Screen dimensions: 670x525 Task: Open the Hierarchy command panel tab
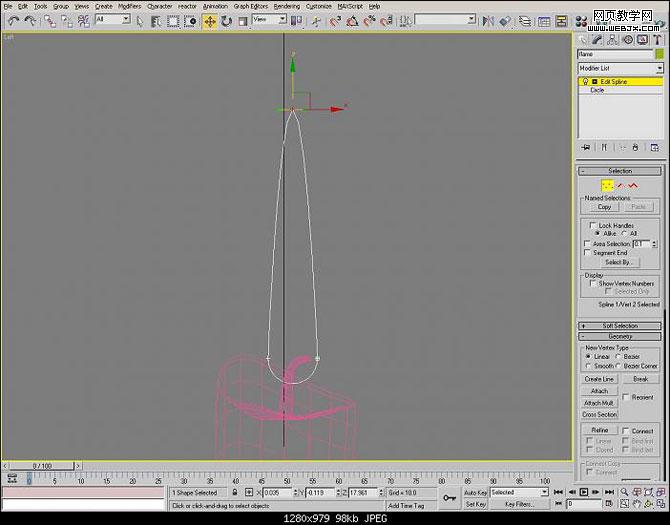click(x=612, y=40)
